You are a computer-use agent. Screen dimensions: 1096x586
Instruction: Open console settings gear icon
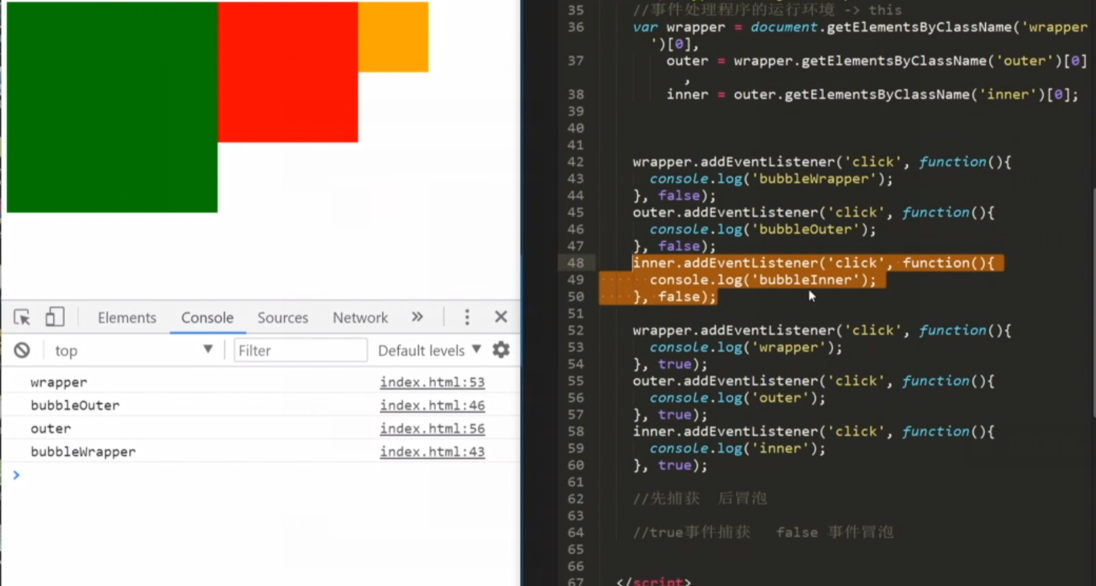500,350
